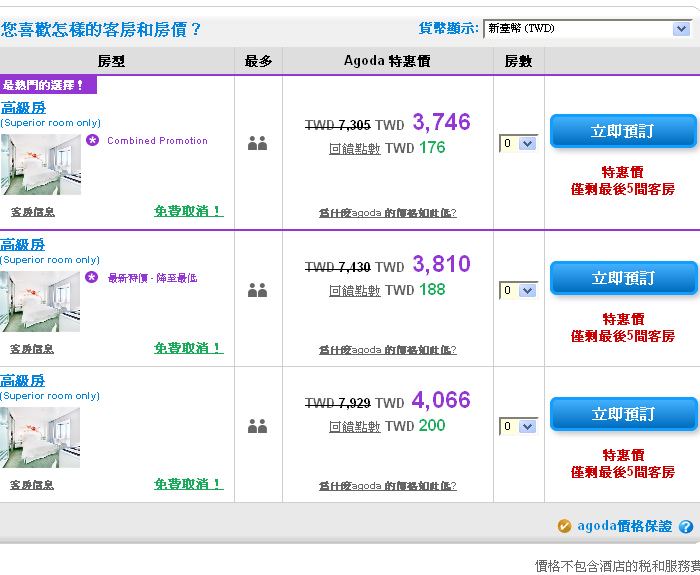Click the struck-through price TWD 7,929

[x=338, y=403]
